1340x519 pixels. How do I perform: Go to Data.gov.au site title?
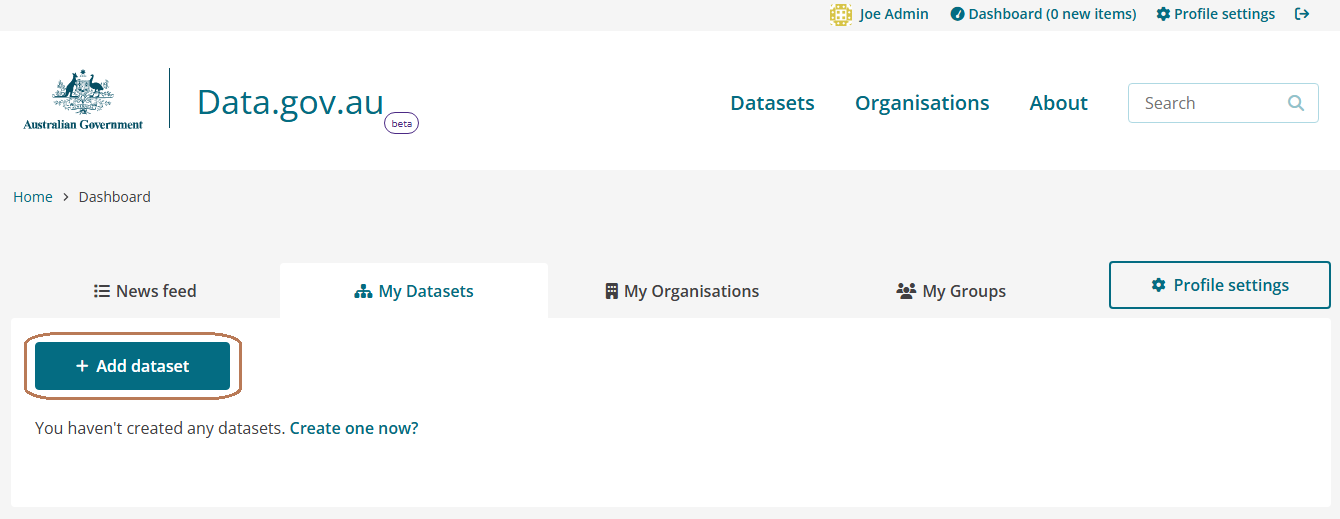(x=290, y=102)
